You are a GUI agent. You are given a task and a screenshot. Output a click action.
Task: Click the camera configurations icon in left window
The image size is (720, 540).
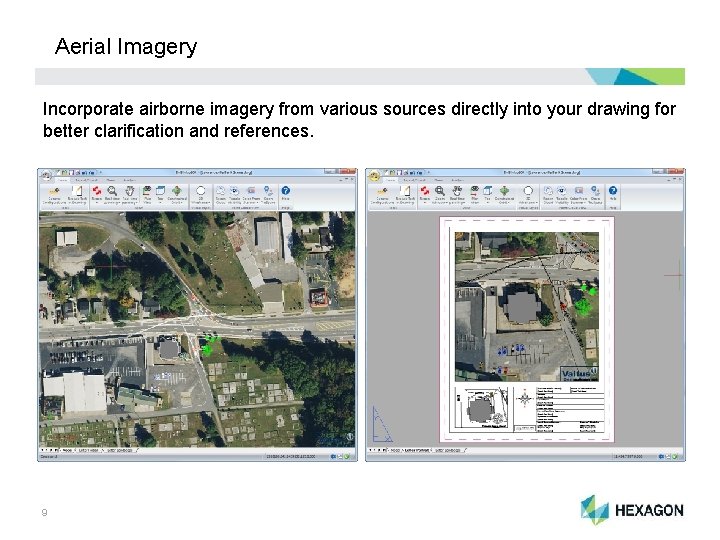click(x=54, y=191)
